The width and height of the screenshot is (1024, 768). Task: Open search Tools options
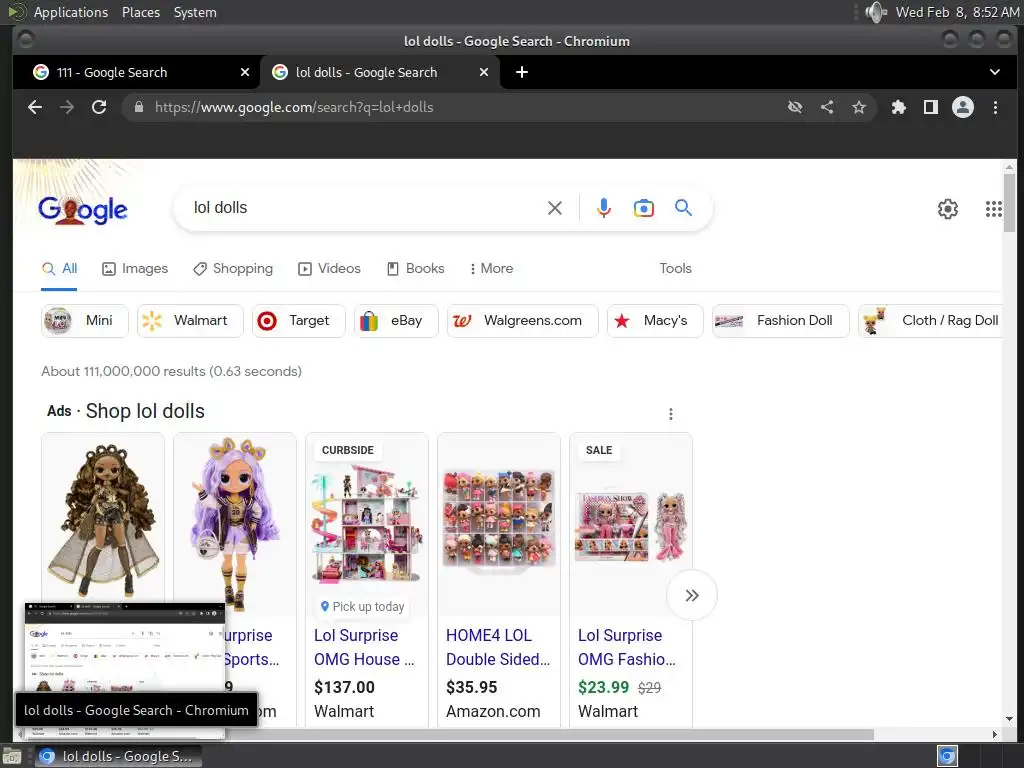coord(675,268)
